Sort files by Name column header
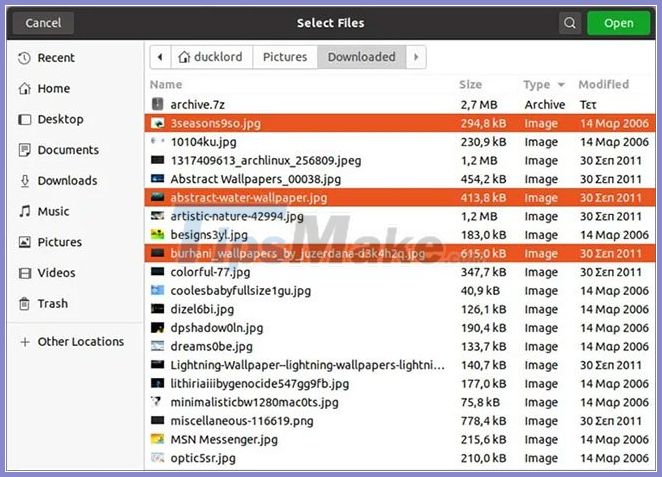This screenshot has height=477, width=662. coord(166,84)
